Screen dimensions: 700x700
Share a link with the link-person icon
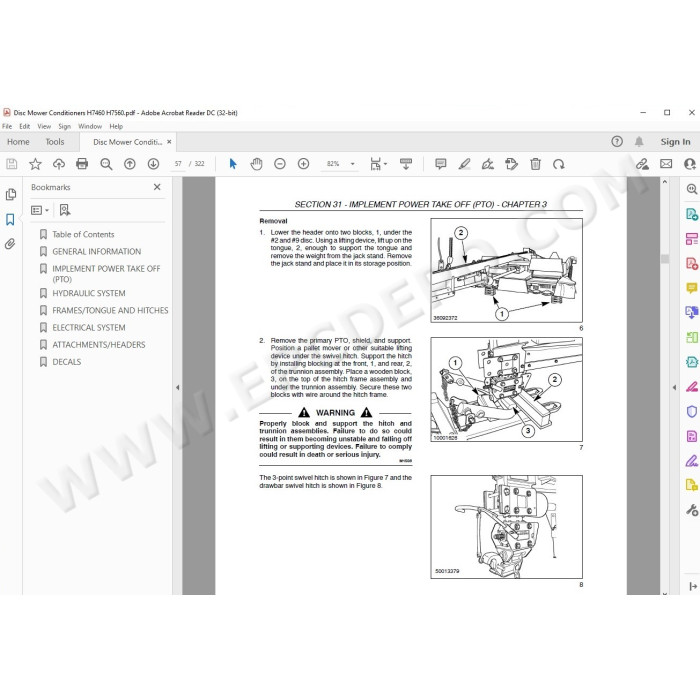click(642, 164)
